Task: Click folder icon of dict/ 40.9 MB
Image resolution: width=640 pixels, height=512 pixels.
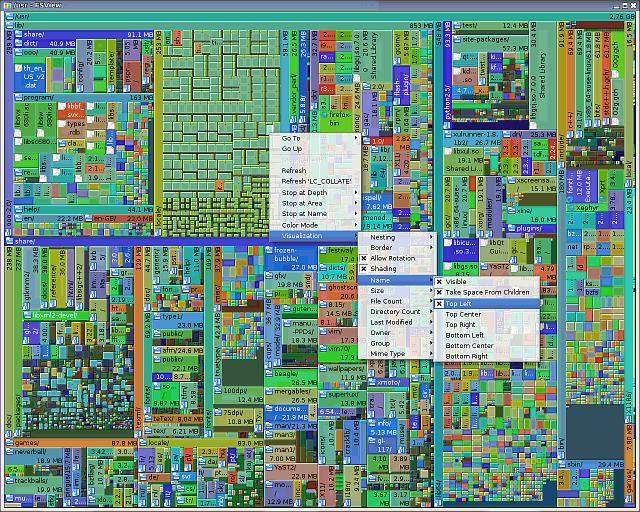Action: 18,43
